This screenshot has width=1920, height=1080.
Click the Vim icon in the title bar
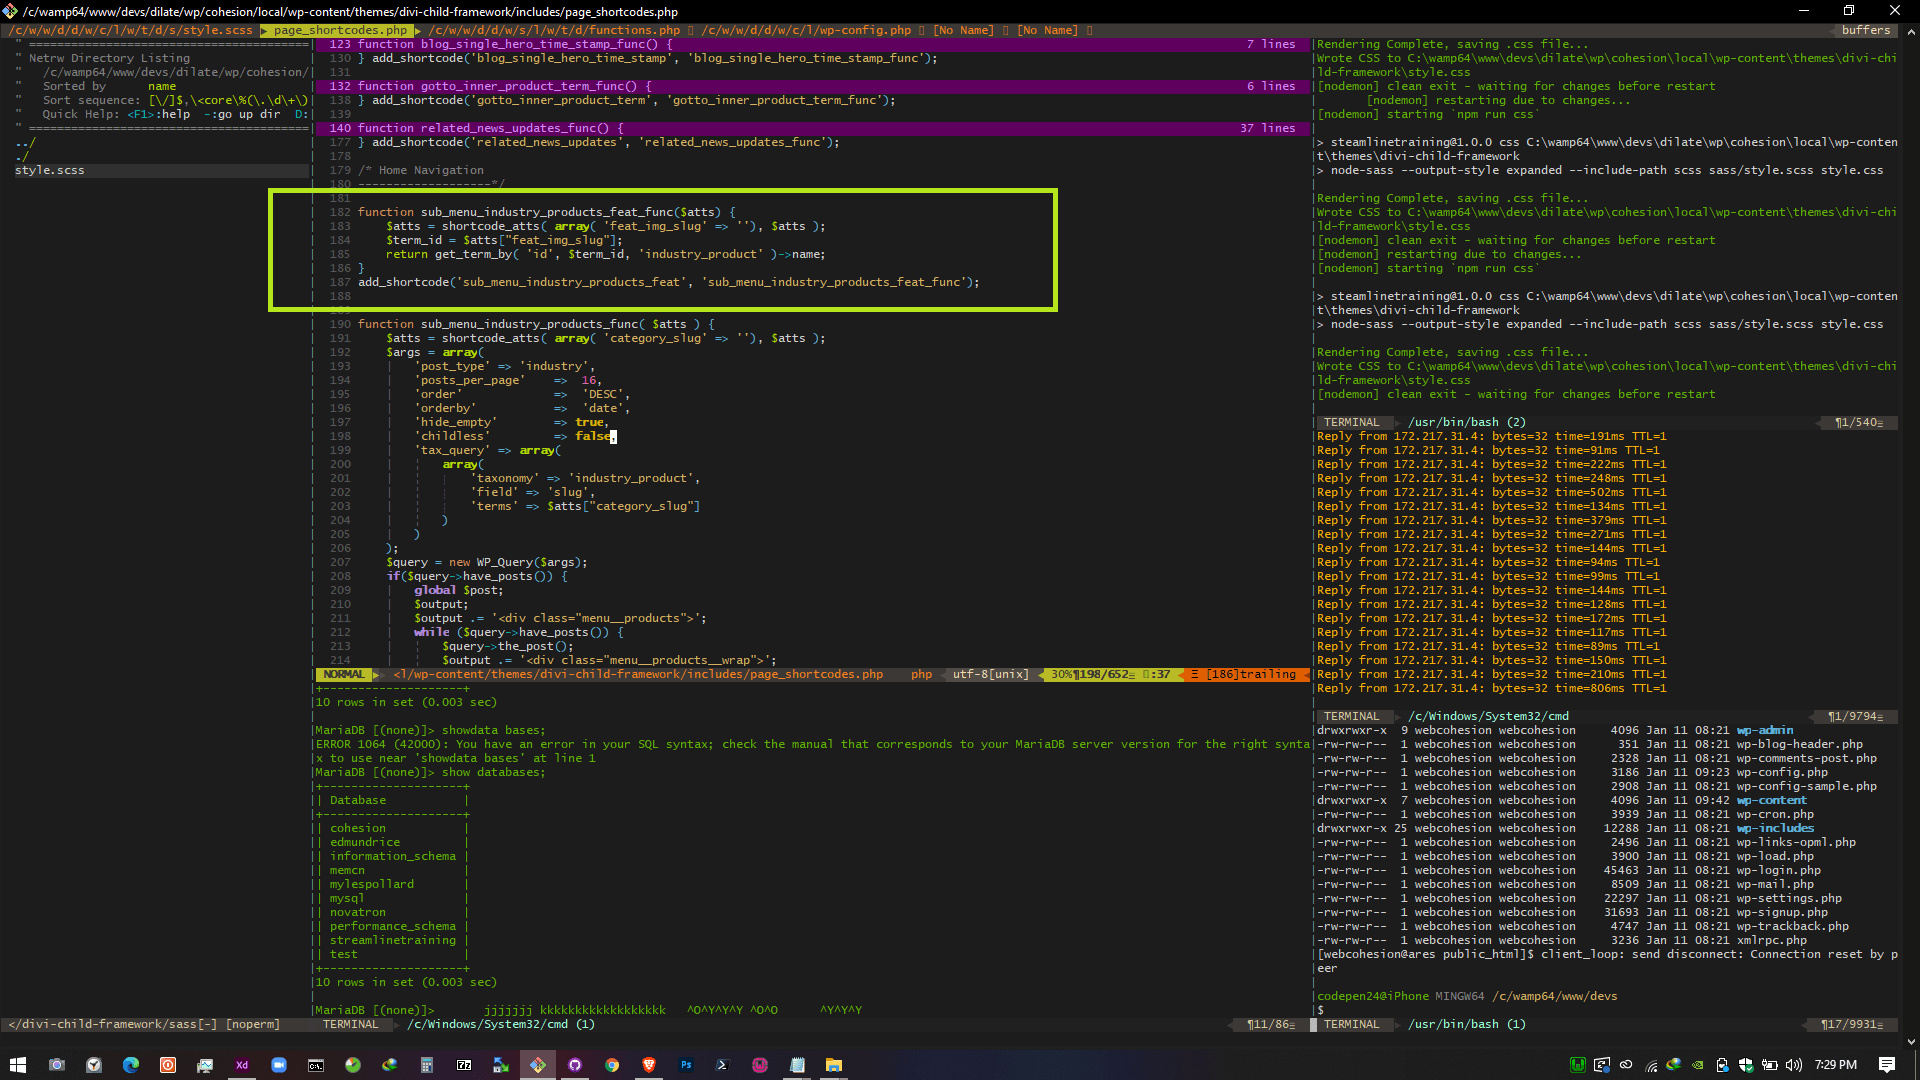[10, 11]
